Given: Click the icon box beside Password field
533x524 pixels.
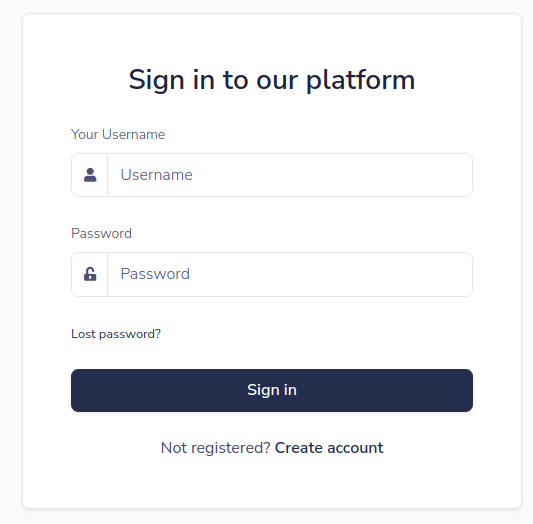Looking at the screenshot, I should pos(90,274).
